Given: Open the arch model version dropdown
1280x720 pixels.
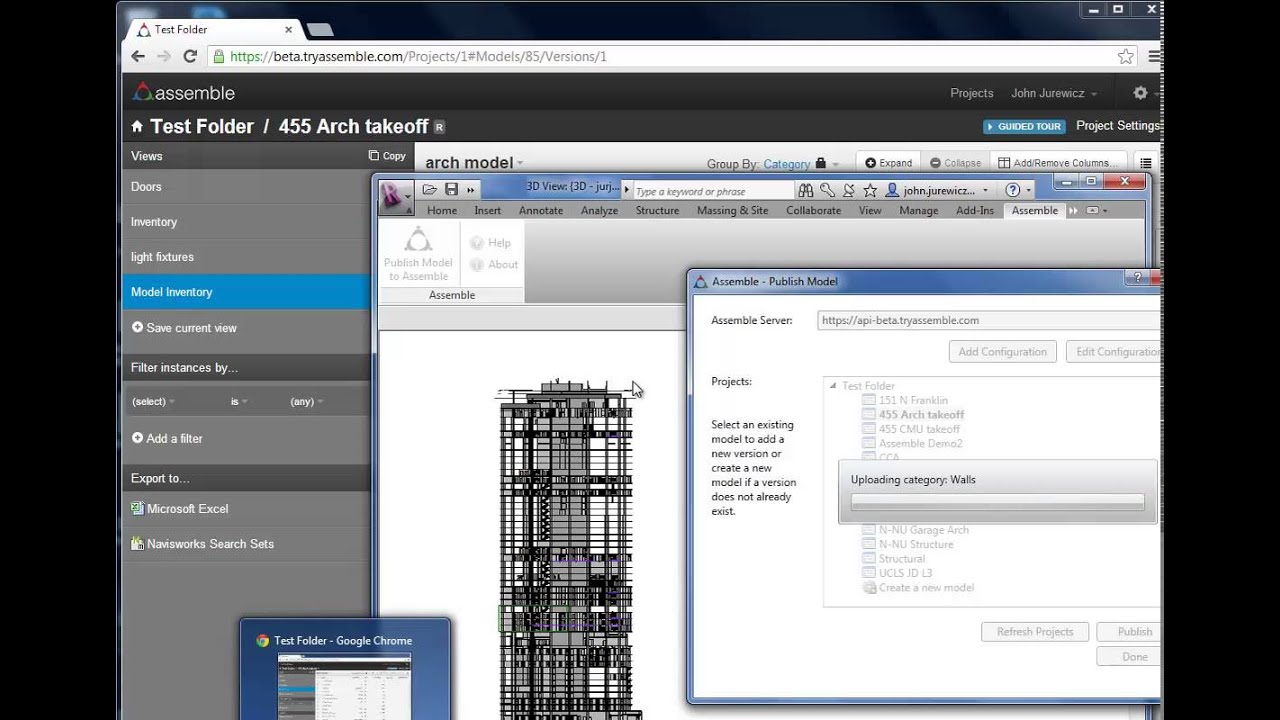Looking at the screenshot, I should (x=473, y=163).
